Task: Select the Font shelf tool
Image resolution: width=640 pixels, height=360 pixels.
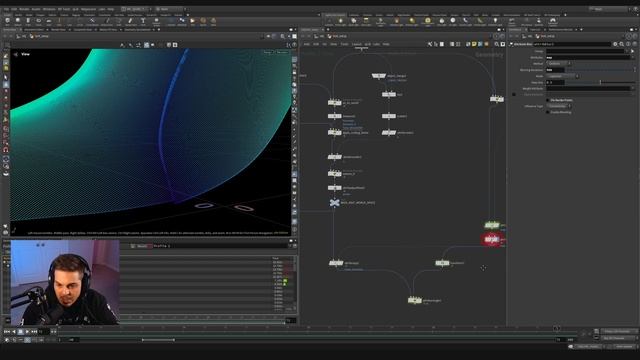Action: coord(143,21)
